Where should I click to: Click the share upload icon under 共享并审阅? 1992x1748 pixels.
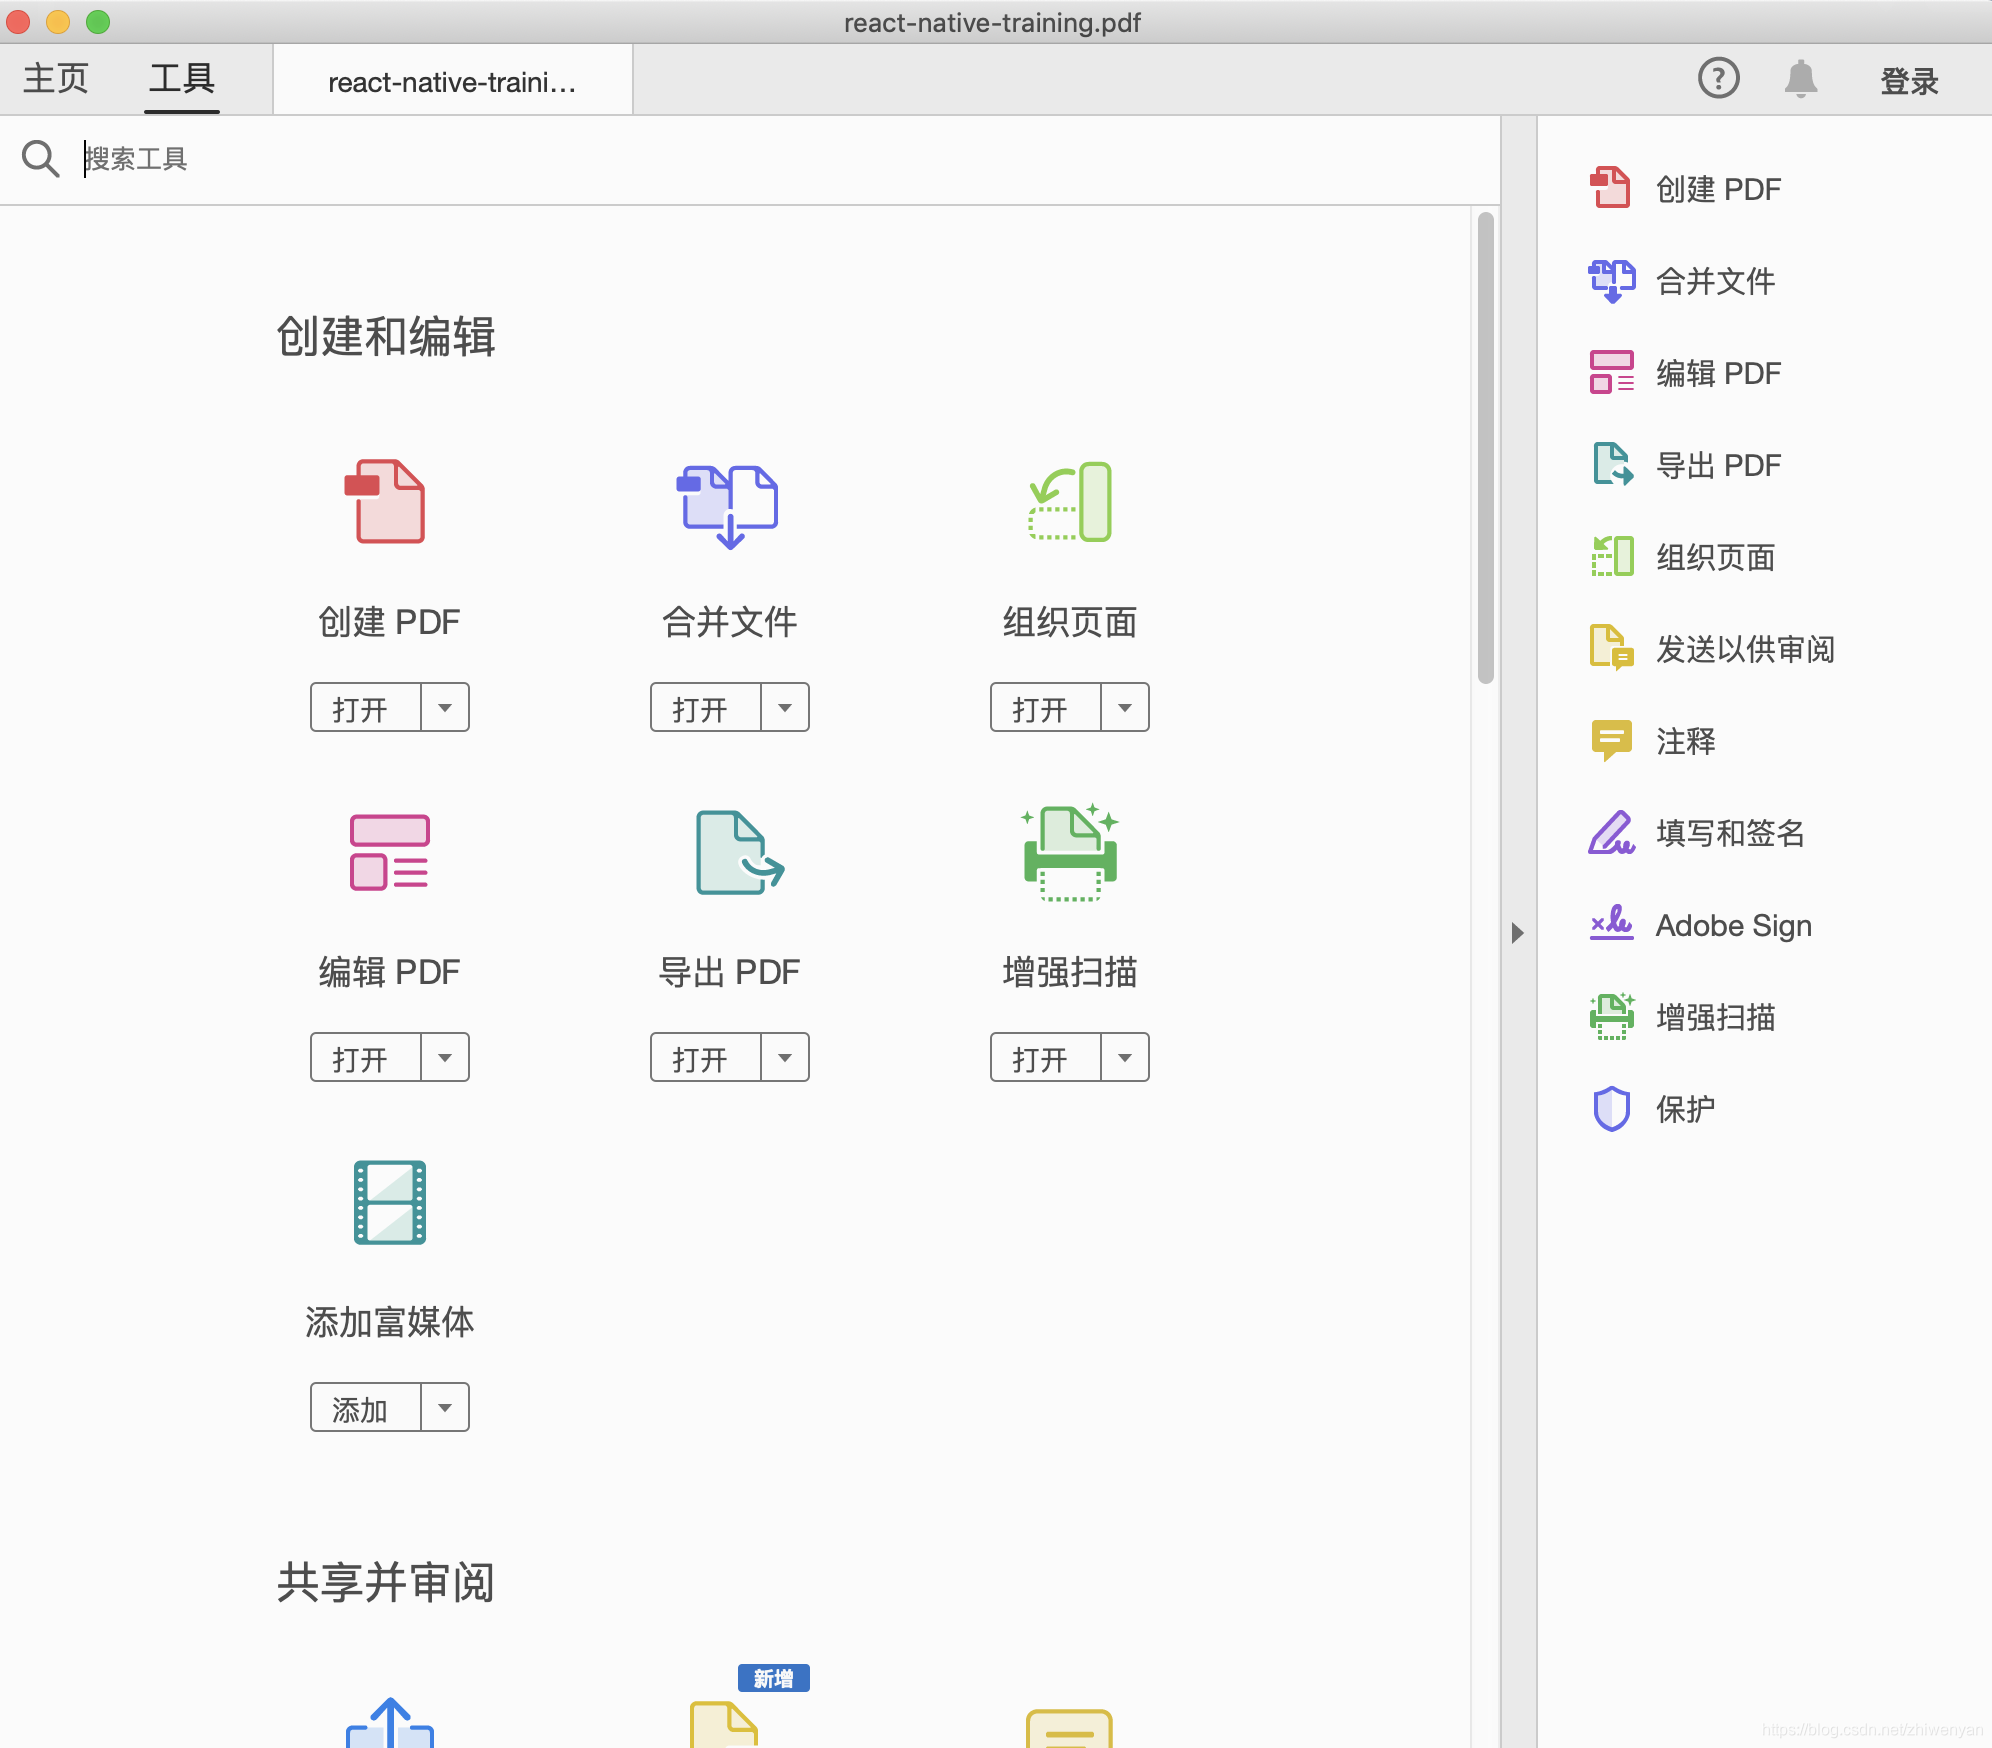tap(389, 1722)
